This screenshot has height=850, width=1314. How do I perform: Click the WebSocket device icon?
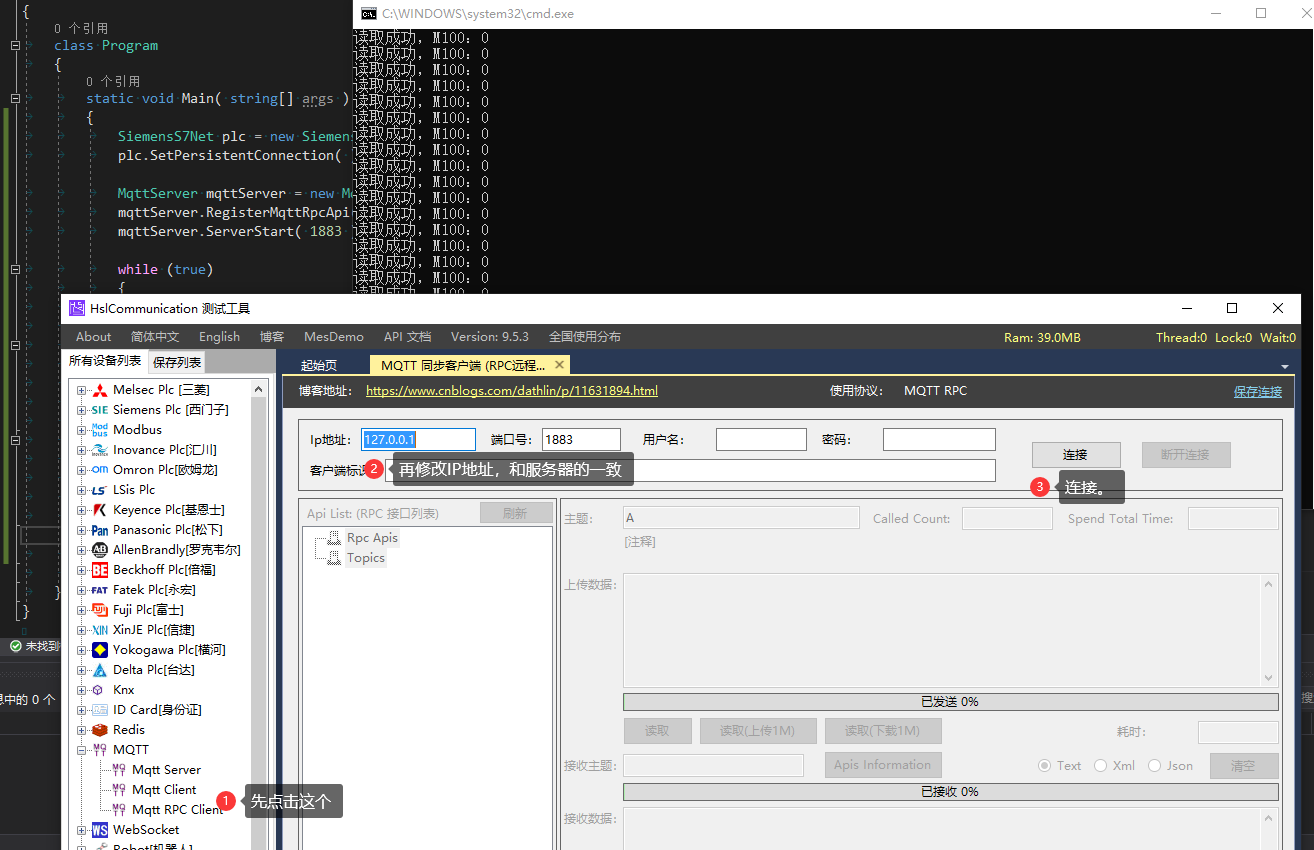(99, 829)
